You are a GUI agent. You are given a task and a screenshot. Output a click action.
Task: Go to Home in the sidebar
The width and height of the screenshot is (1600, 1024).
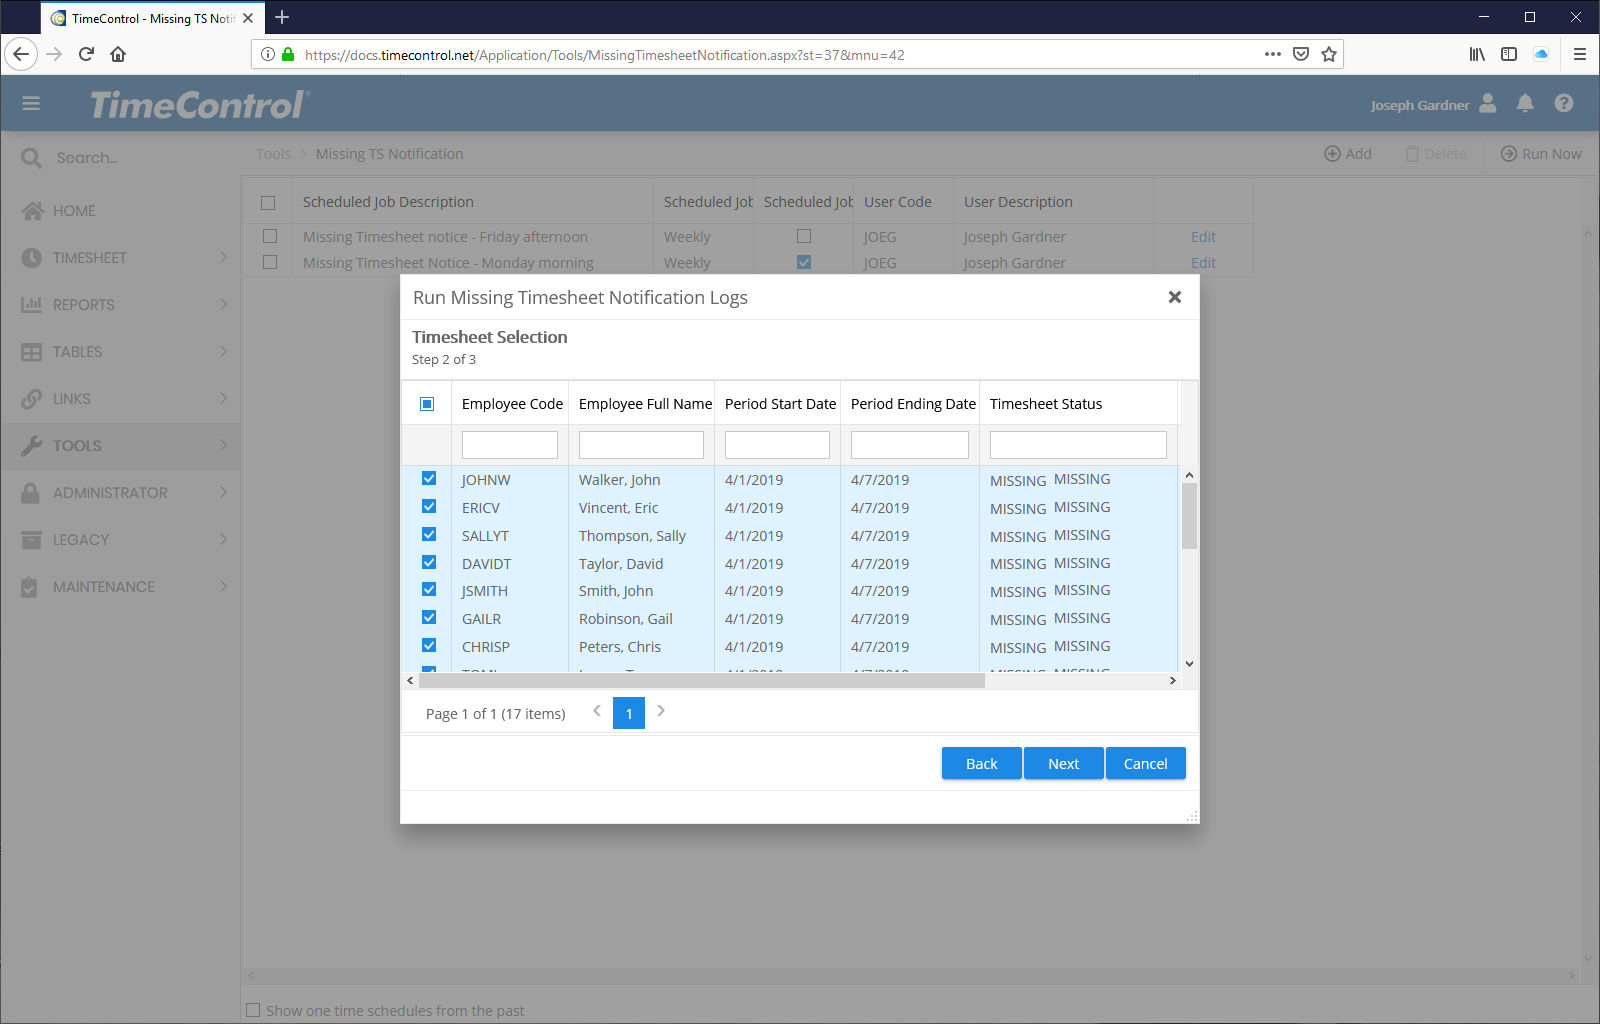click(74, 211)
